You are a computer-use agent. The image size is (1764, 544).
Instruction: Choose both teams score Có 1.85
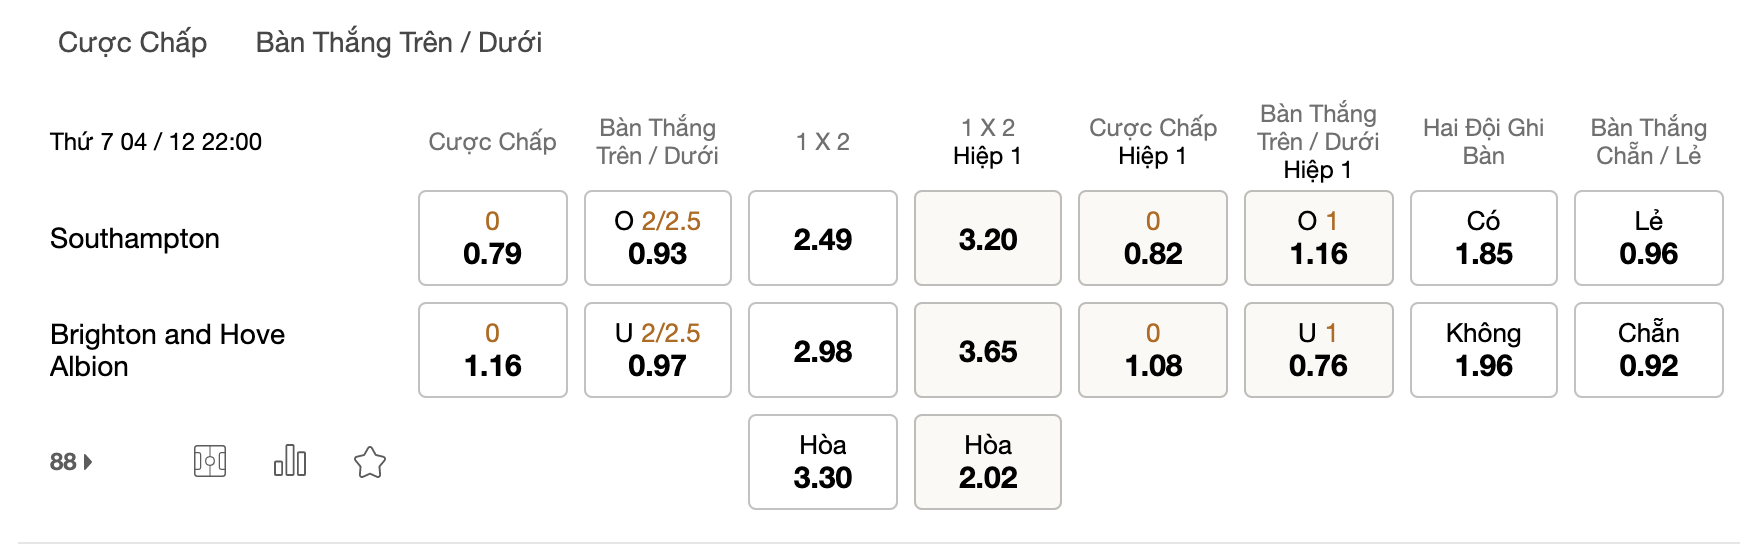(x=1484, y=238)
